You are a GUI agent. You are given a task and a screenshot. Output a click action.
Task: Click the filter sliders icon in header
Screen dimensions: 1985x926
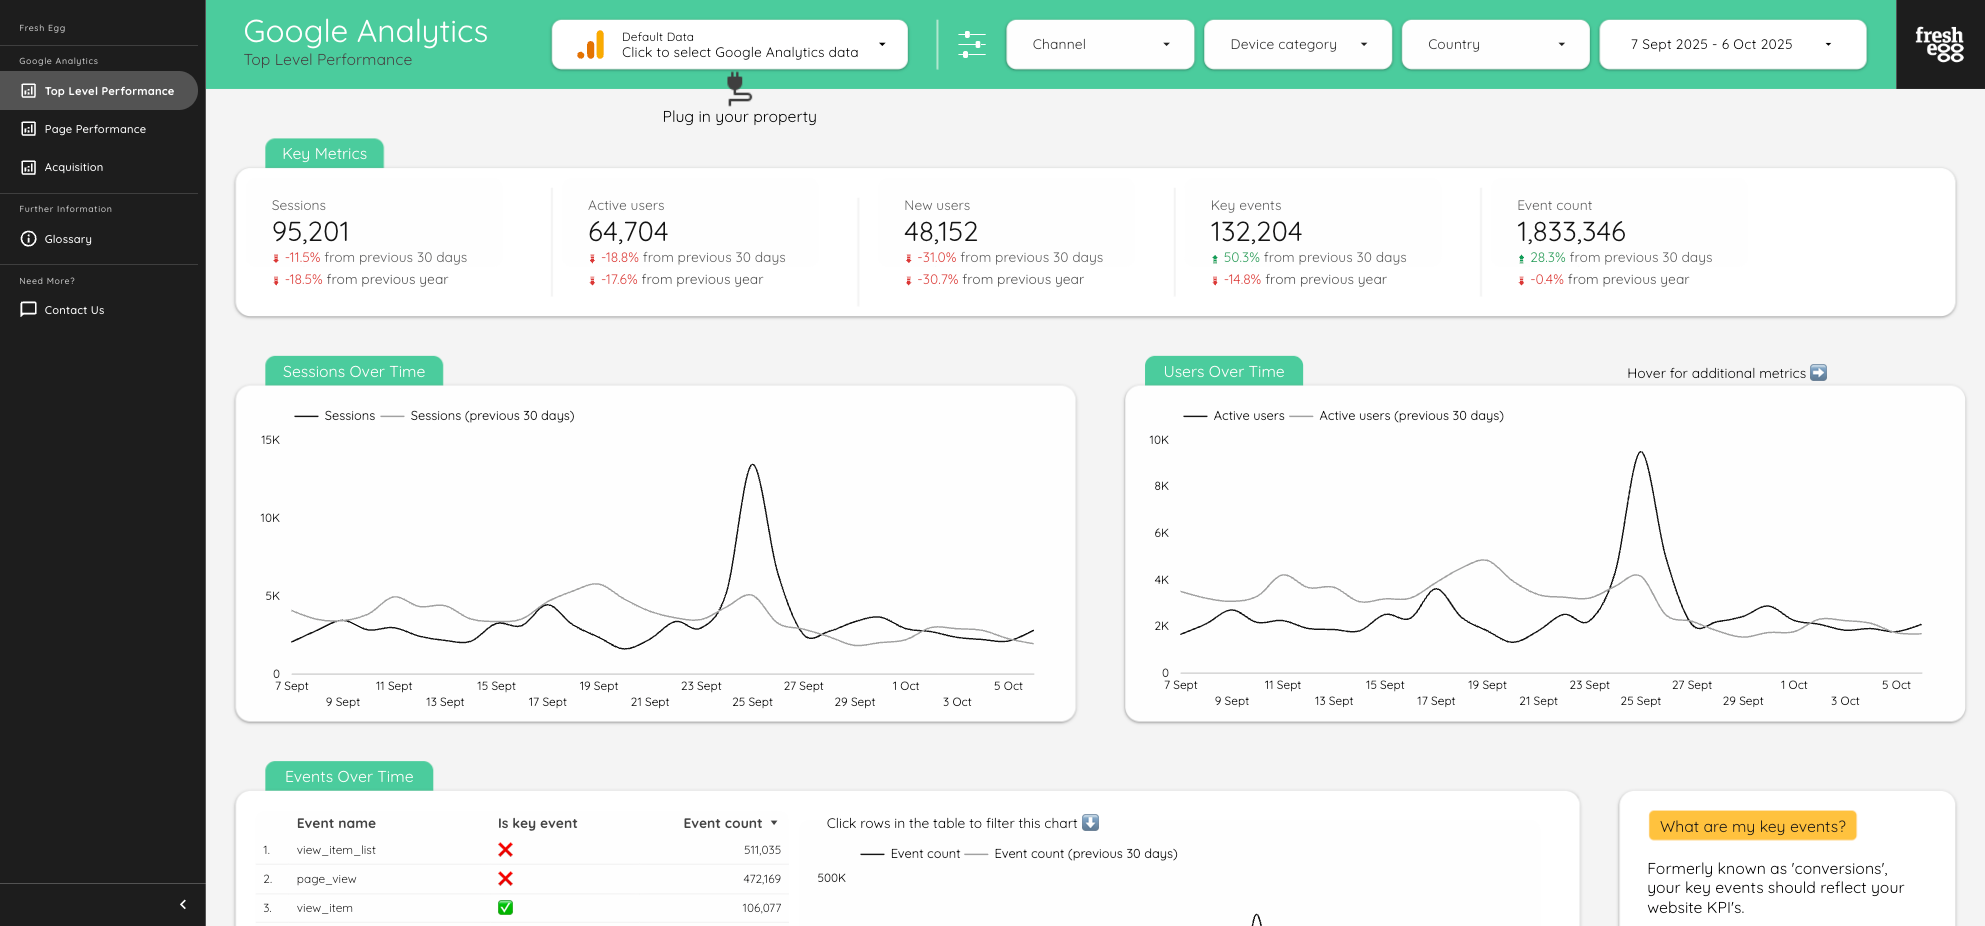pos(971,44)
